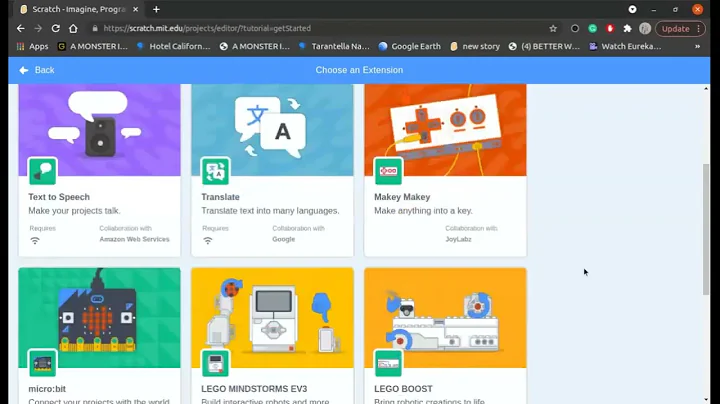Click 'Make anything into a key.' description
The width and height of the screenshot is (720, 404).
pyautogui.click(x=423, y=211)
